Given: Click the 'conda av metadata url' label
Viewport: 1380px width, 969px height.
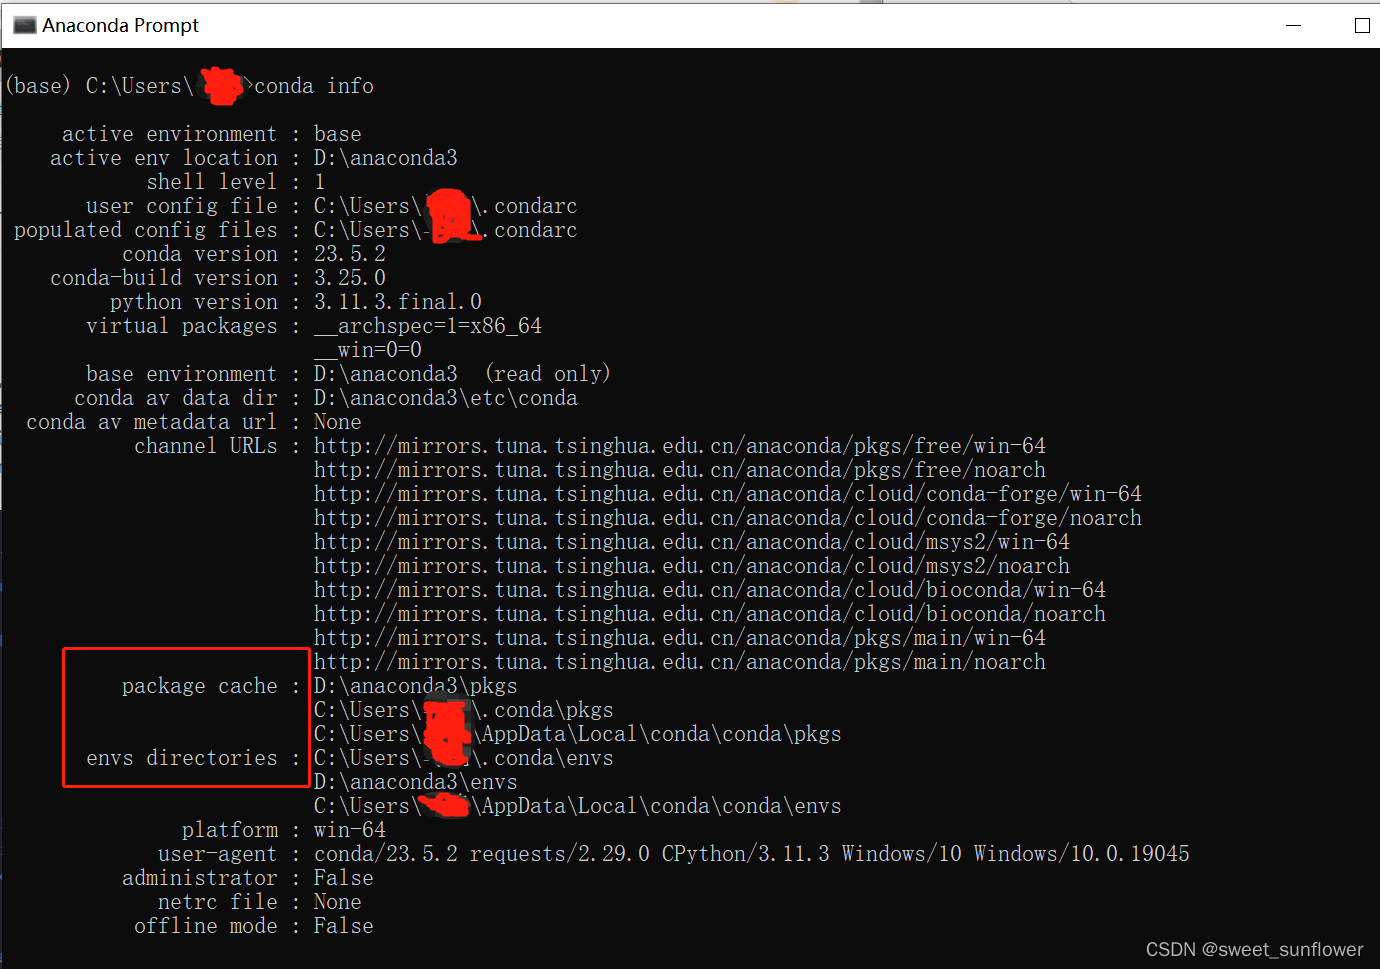Looking at the screenshot, I should [151, 422].
